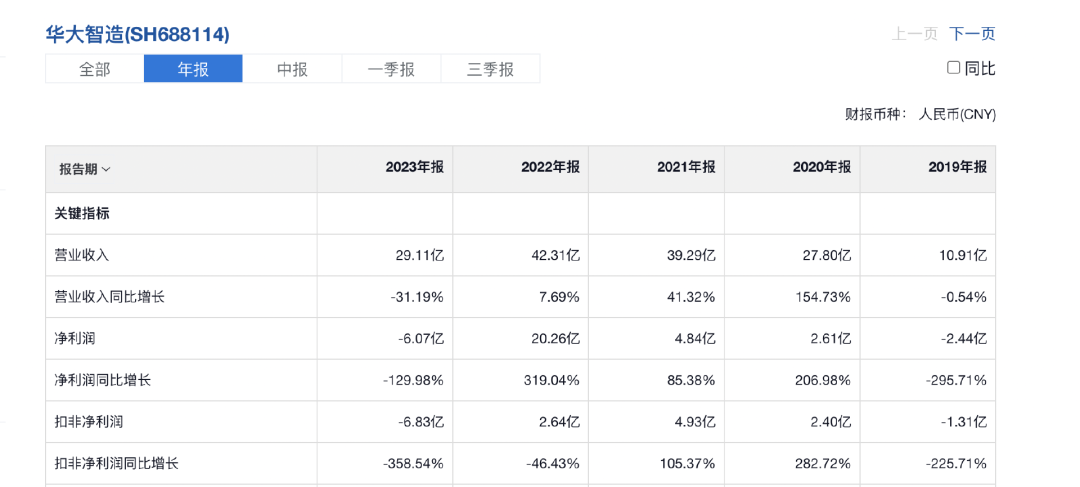
Task: Click the 扣非净利润同比增长 row label
Action: click(x=116, y=464)
